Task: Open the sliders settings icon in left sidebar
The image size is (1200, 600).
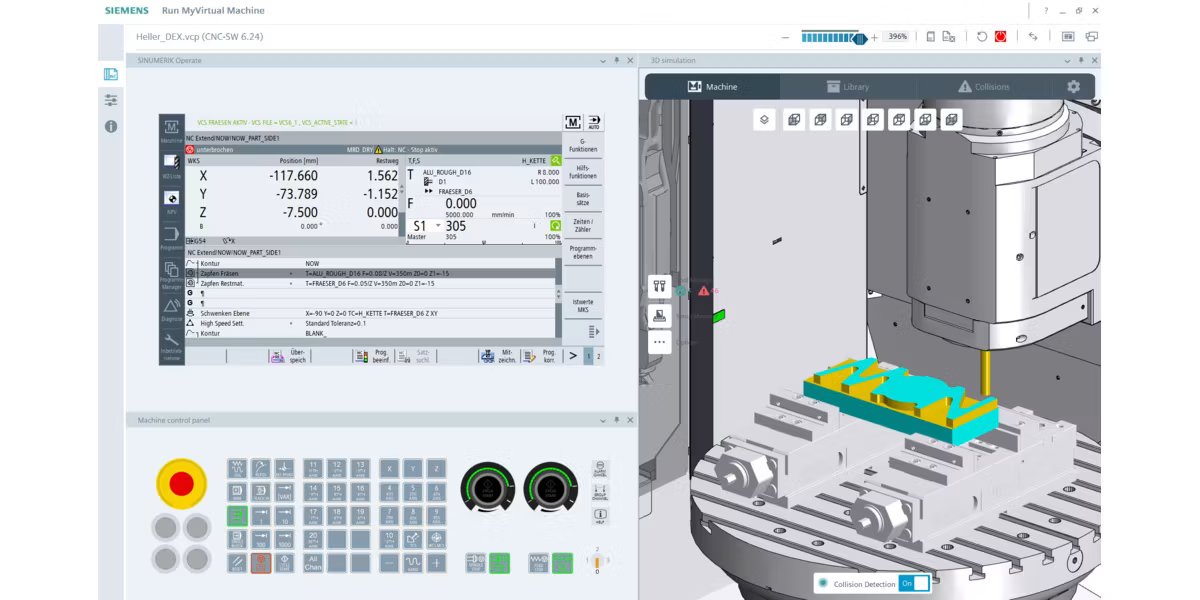Action: pos(111,100)
